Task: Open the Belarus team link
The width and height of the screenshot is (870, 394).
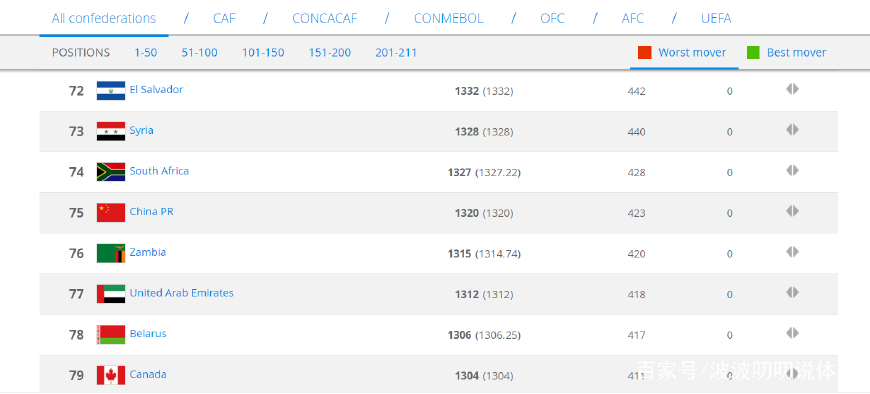Action: click(x=148, y=334)
